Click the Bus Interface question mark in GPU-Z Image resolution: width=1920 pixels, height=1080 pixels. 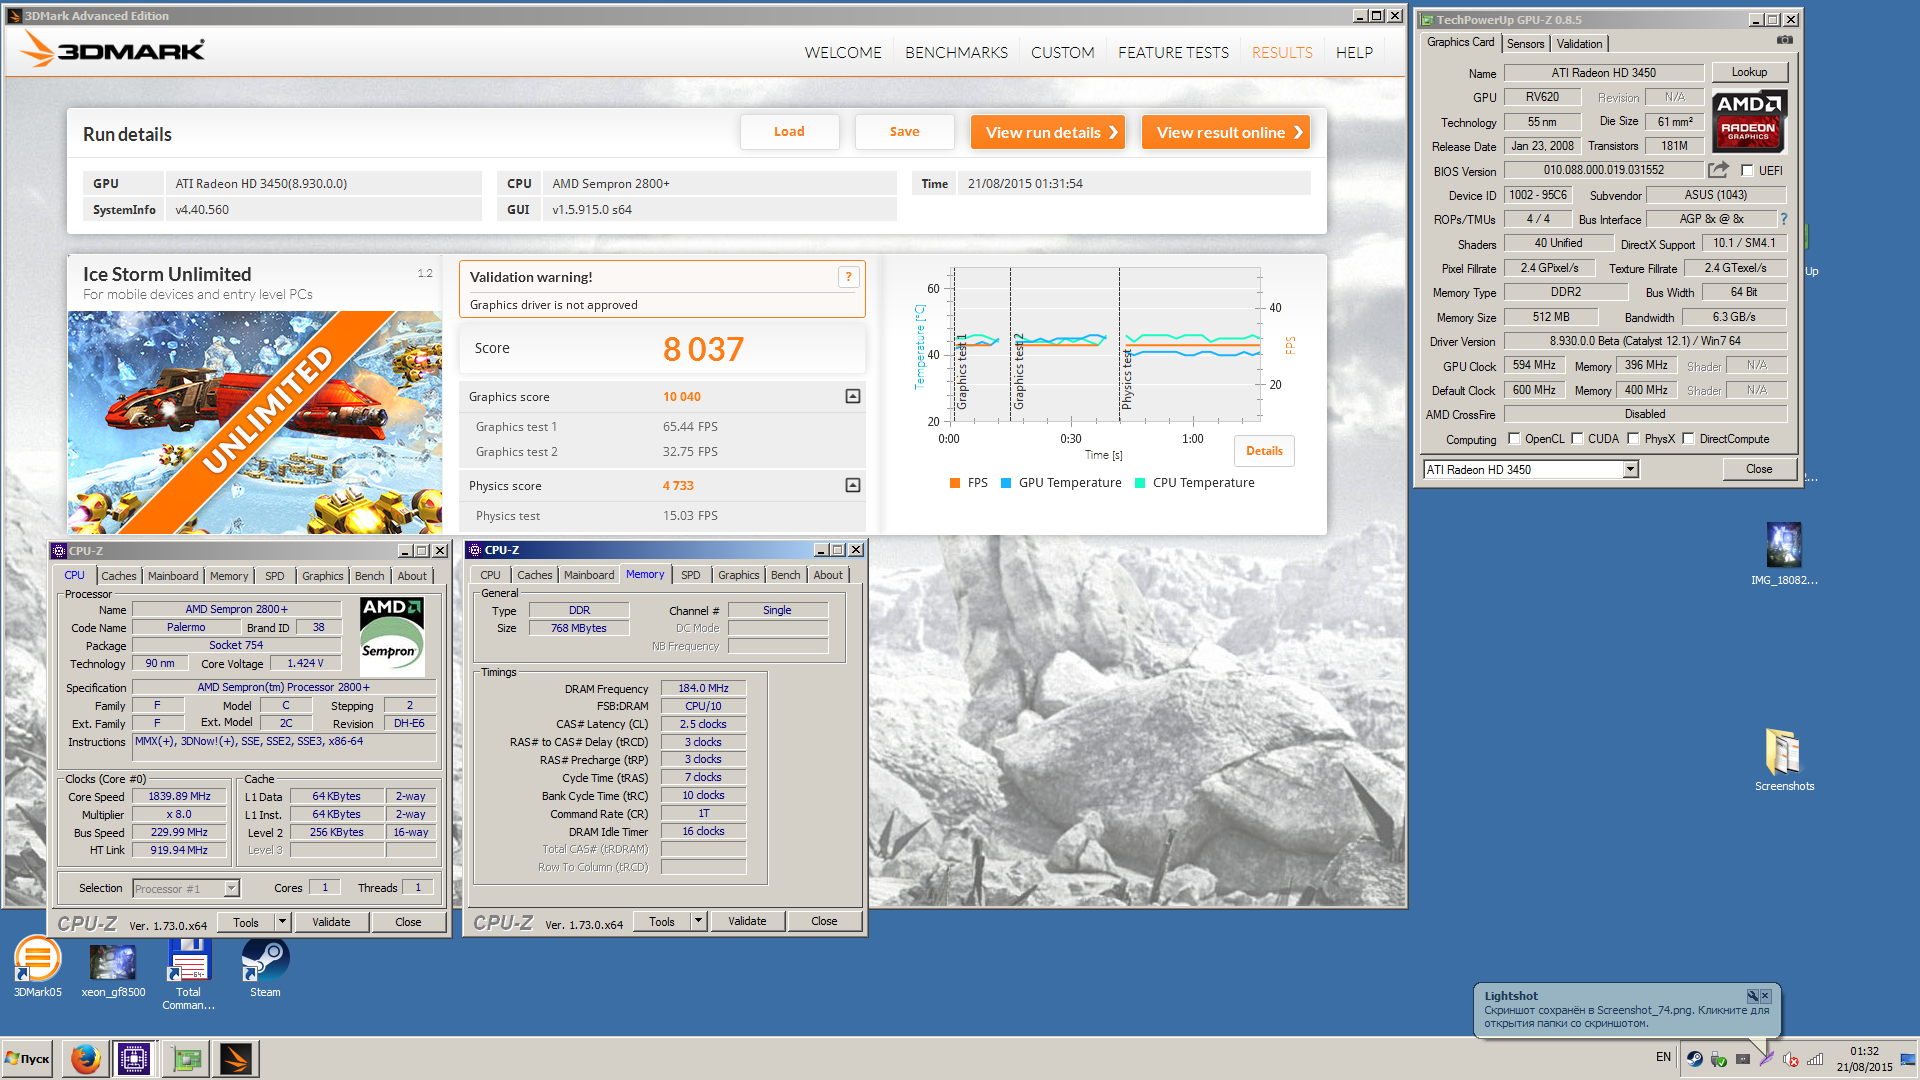pyautogui.click(x=1783, y=219)
